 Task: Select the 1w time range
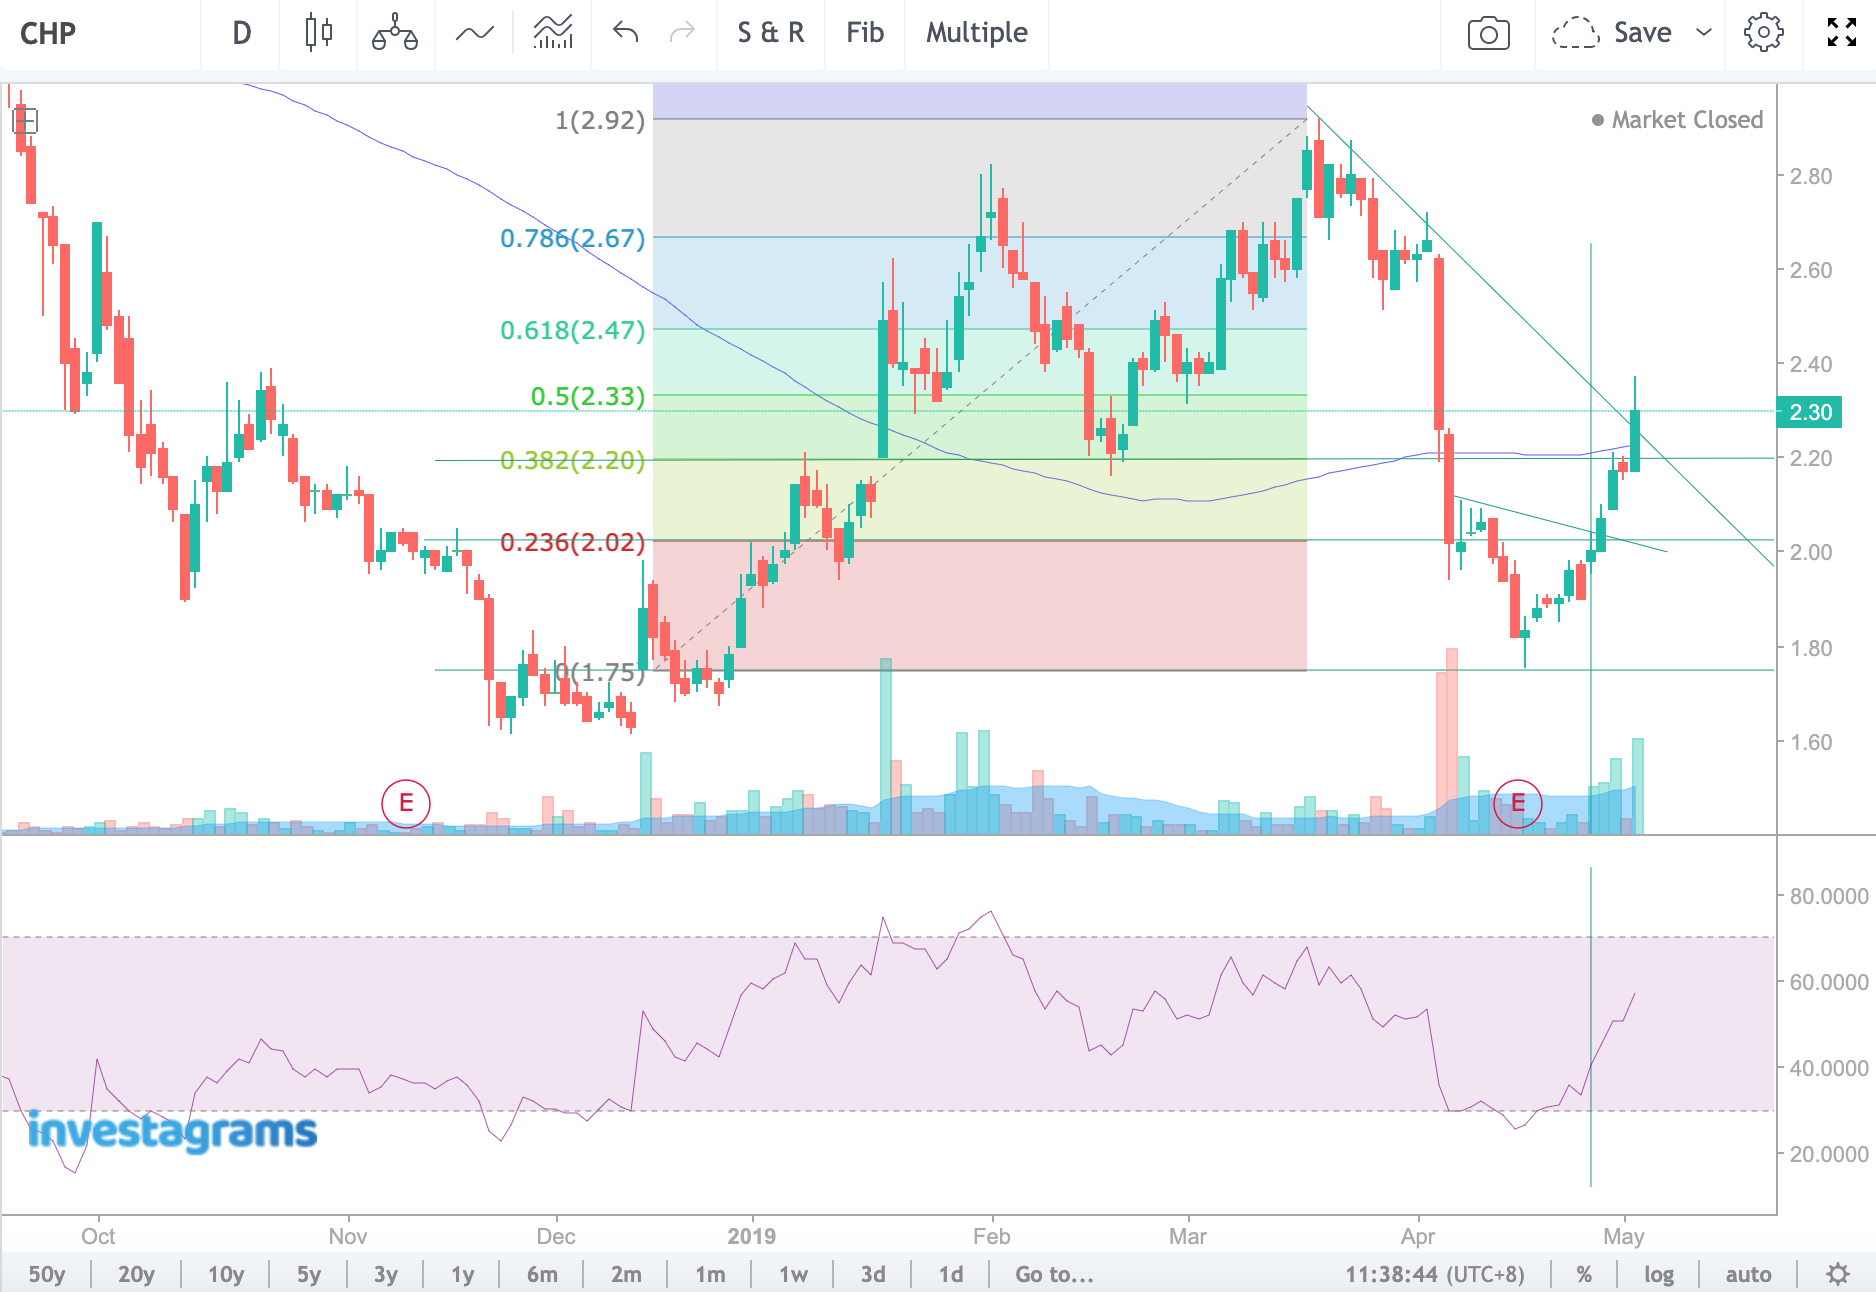[793, 1274]
